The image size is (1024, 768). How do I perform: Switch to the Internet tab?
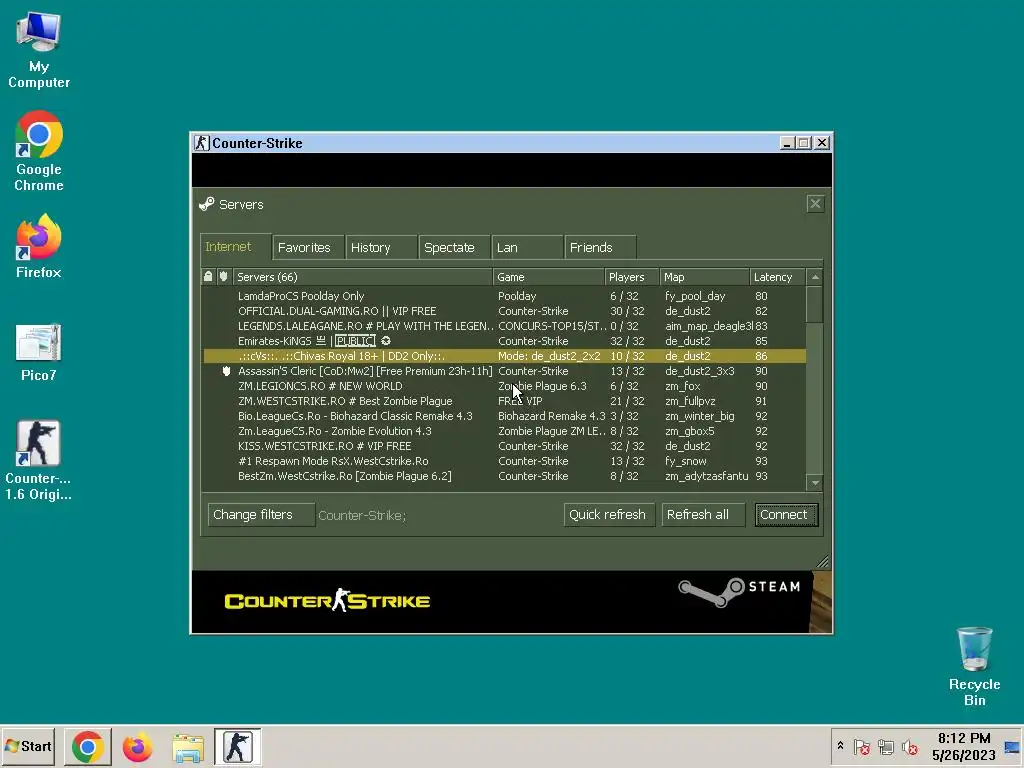(235, 247)
